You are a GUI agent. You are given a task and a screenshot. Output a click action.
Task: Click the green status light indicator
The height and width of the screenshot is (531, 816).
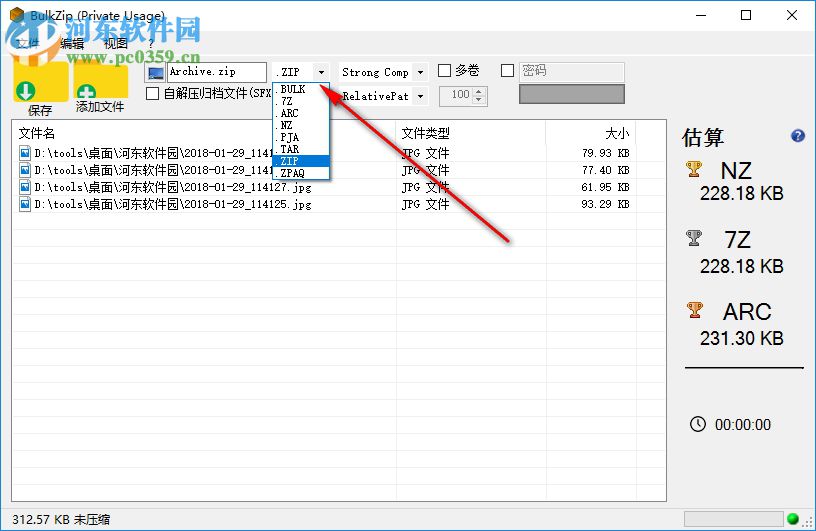[x=793, y=519]
